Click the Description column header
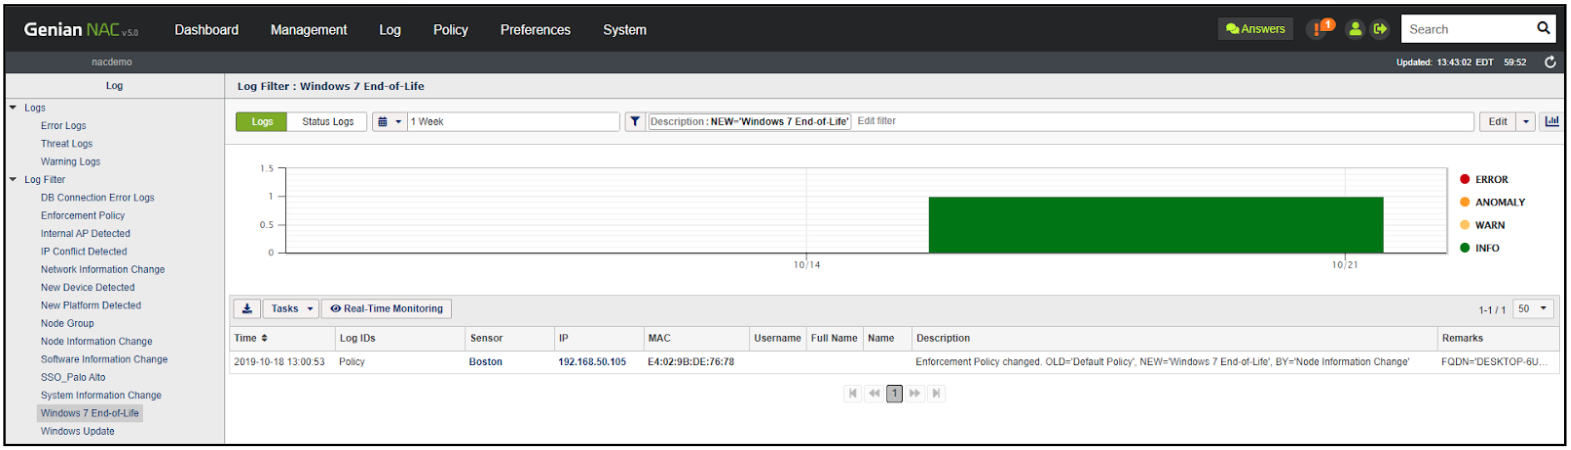This screenshot has width=1571, height=450. pyautogui.click(x=1173, y=338)
